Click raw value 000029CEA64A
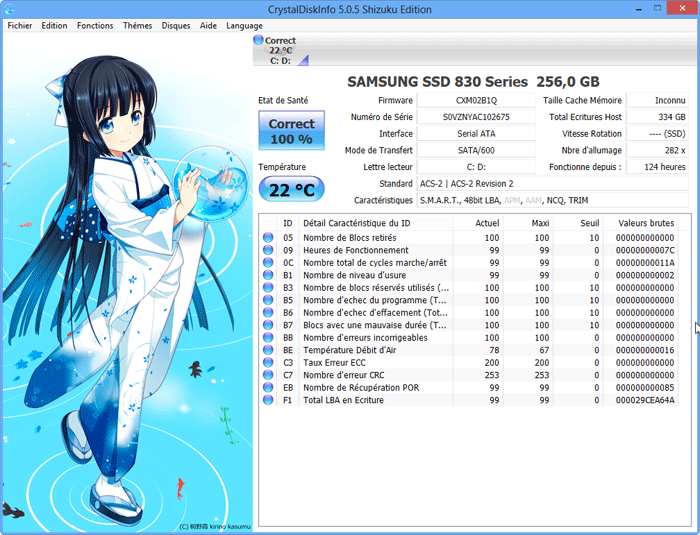 pyautogui.click(x=645, y=400)
